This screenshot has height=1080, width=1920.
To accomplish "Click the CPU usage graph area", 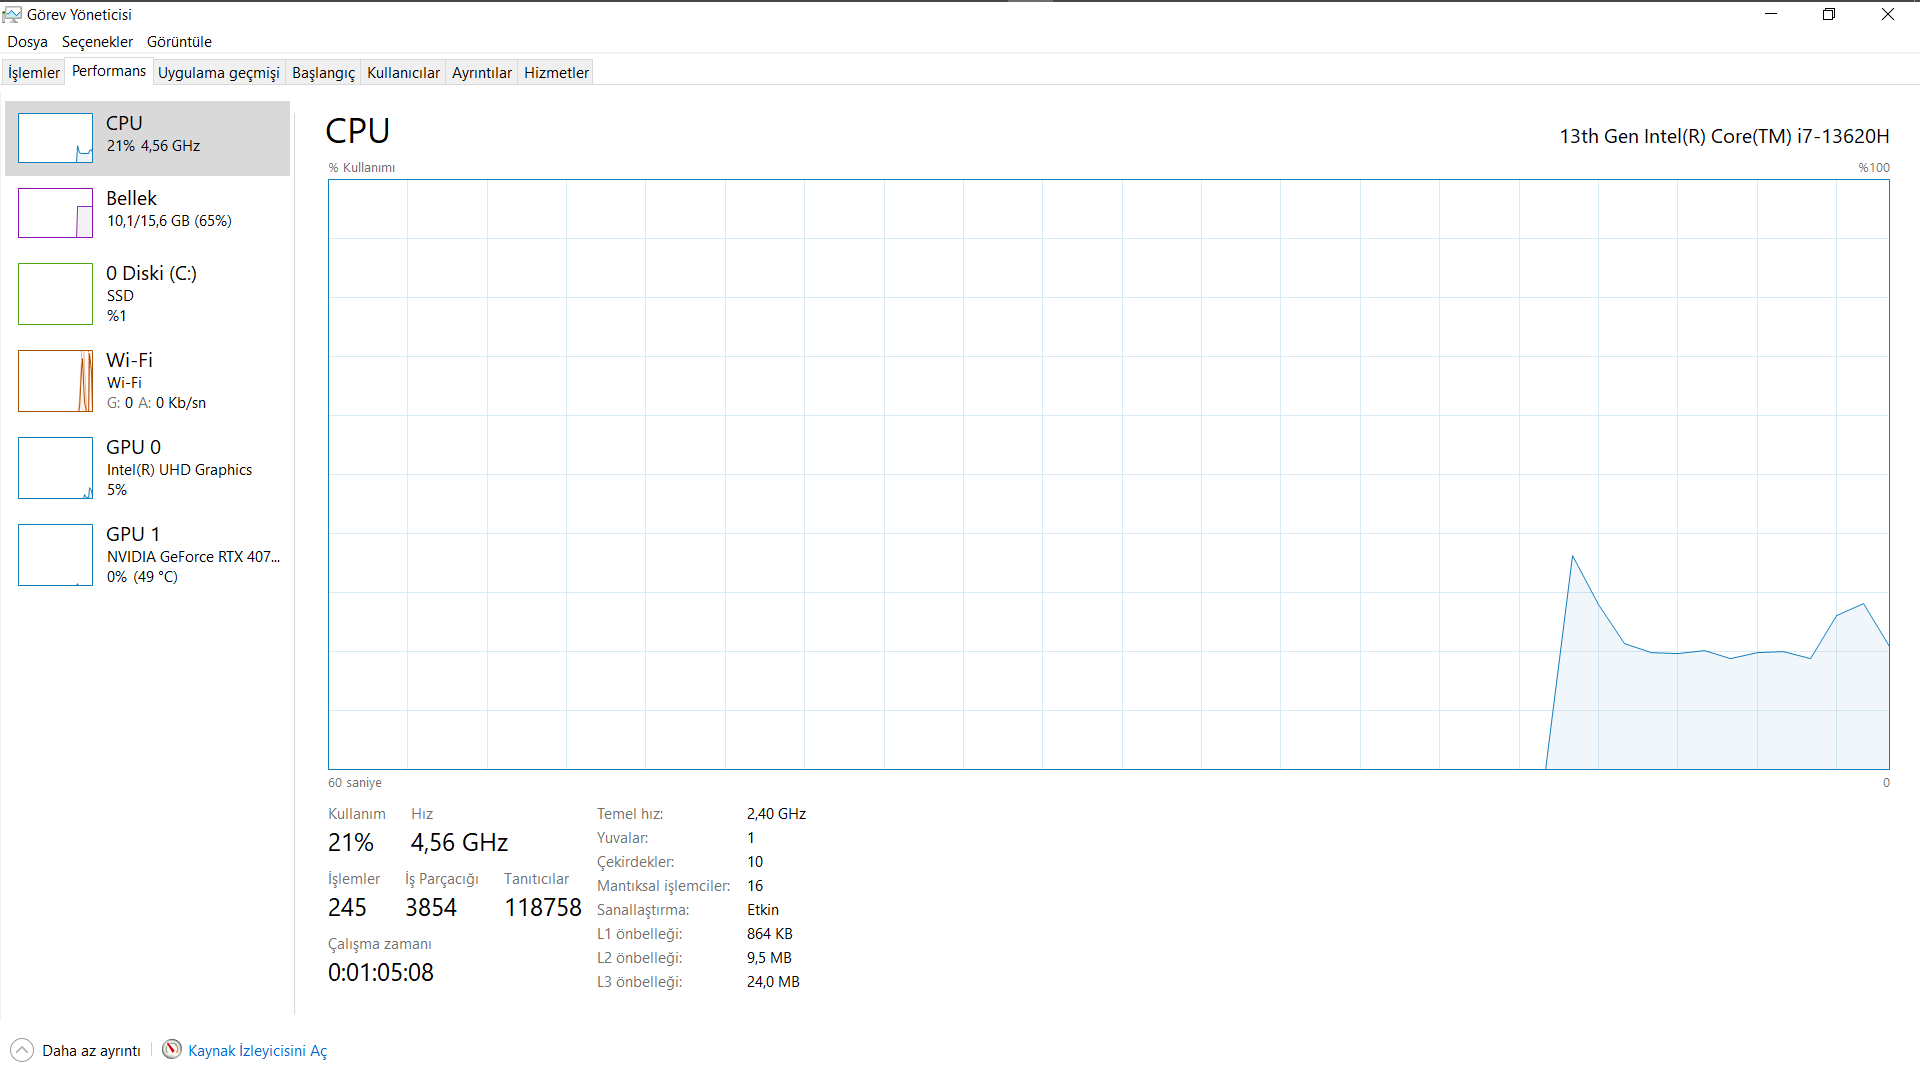I will [x=1108, y=475].
